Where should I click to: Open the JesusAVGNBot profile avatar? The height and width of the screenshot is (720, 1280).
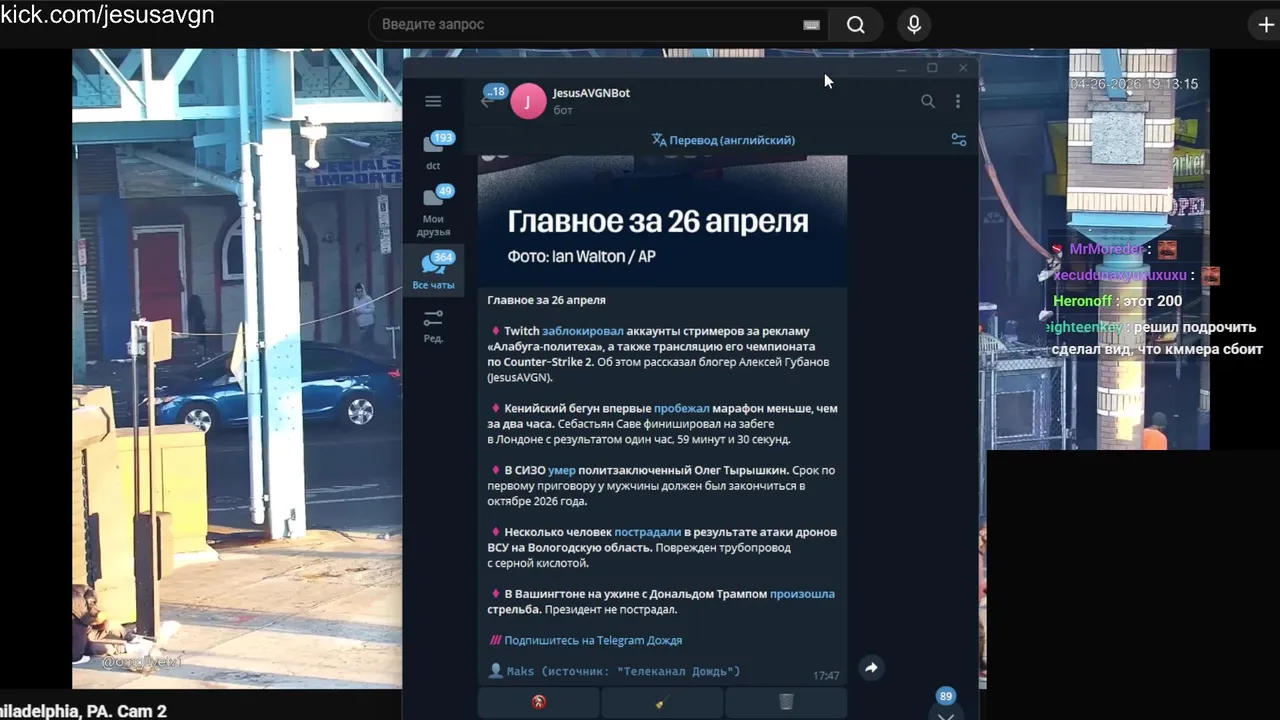pyautogui.click(x=528, y=101)
